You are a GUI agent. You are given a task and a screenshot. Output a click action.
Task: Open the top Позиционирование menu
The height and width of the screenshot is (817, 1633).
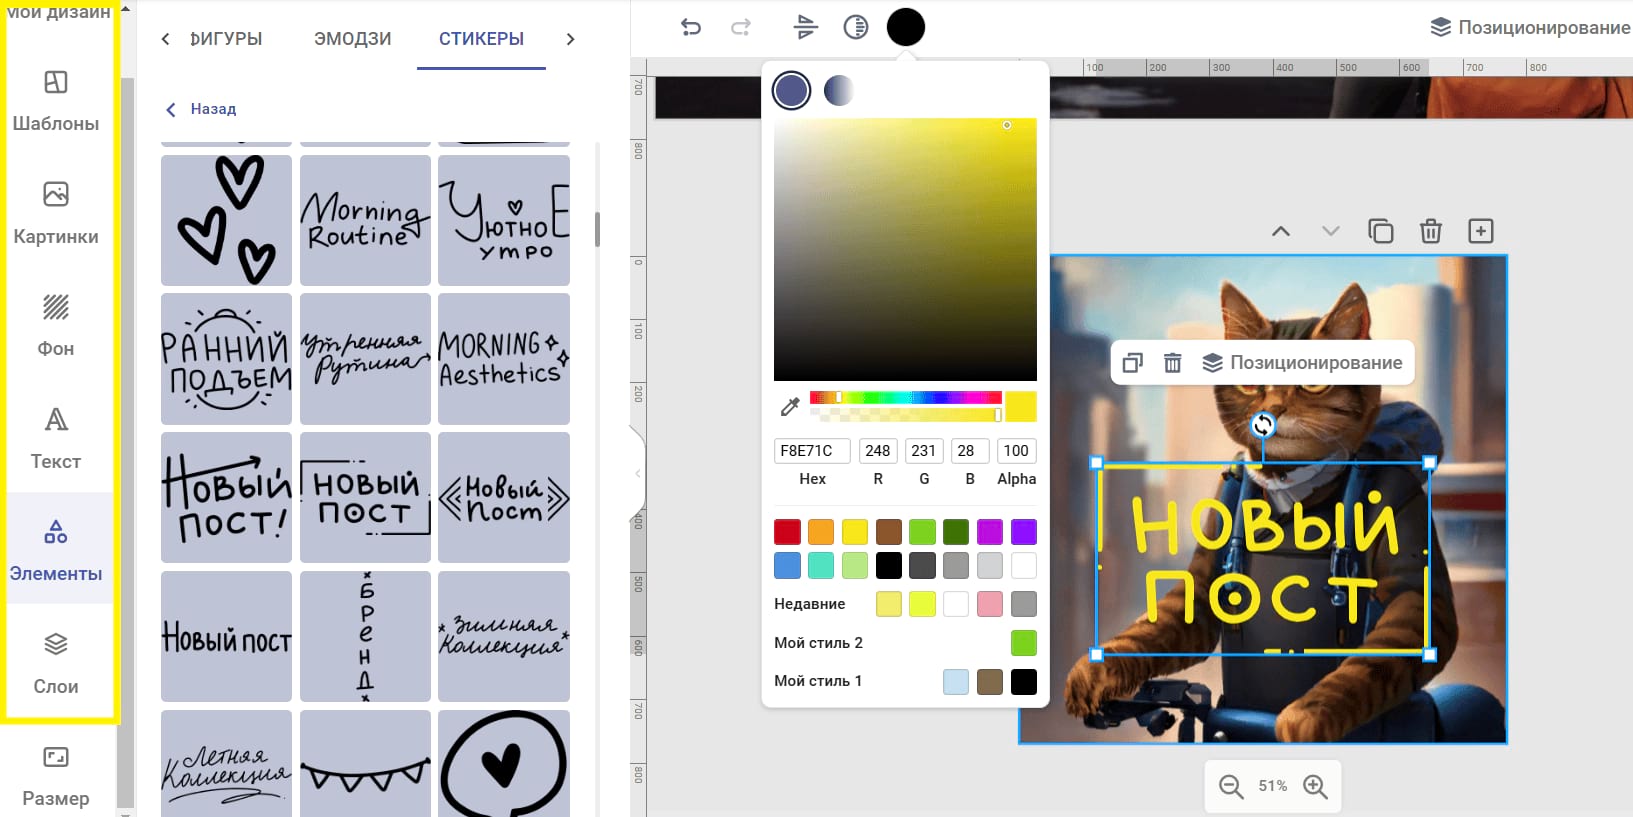click(x=1530, y=27)
